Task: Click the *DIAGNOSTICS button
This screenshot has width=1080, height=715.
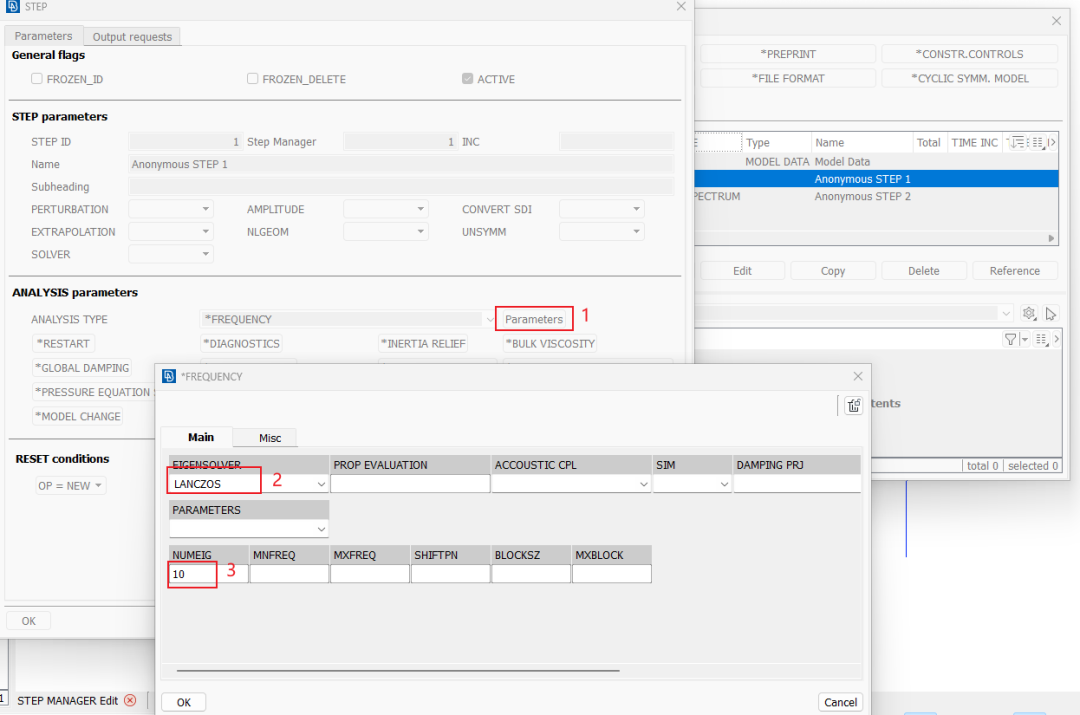Action: [x=241, y=343]
